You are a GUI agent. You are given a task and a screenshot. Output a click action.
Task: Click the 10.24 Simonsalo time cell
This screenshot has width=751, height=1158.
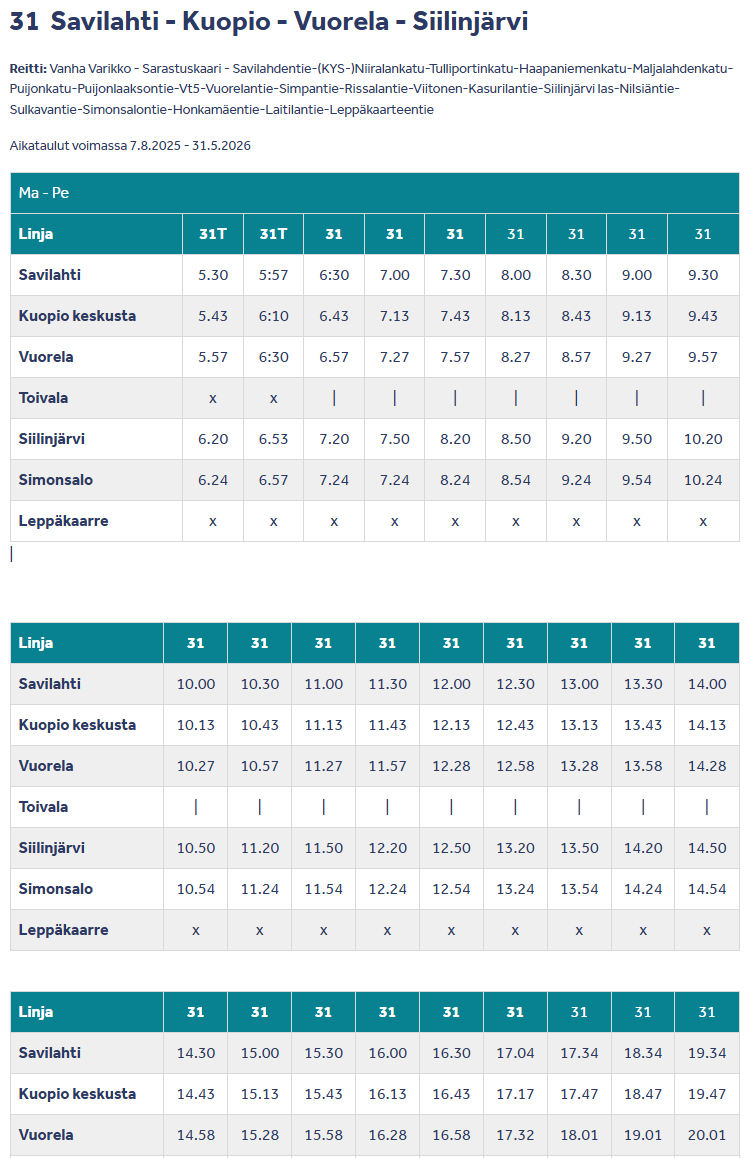703,480
